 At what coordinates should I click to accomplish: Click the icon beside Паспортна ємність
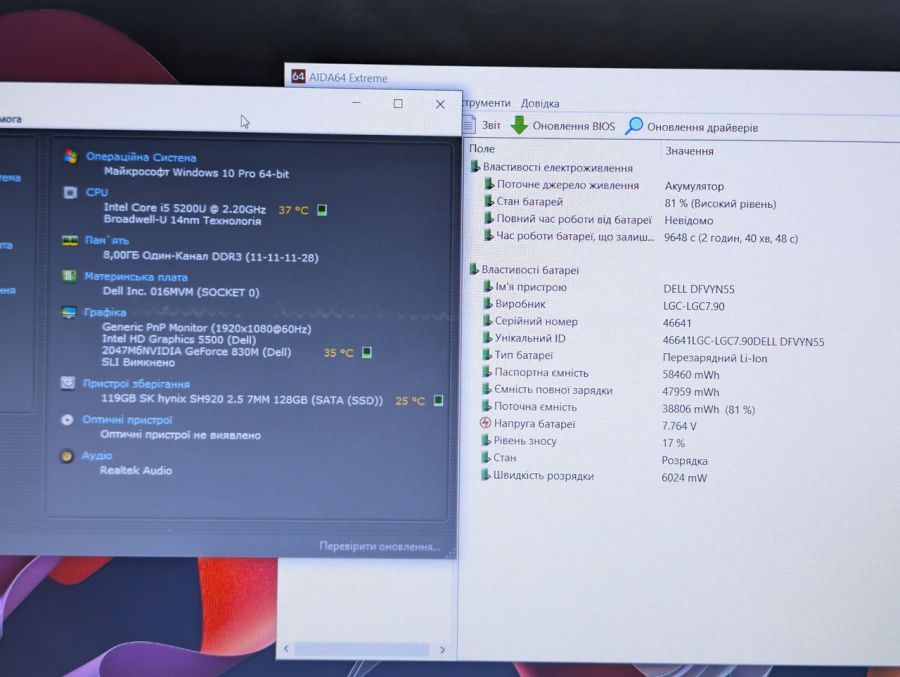[487, 372]
